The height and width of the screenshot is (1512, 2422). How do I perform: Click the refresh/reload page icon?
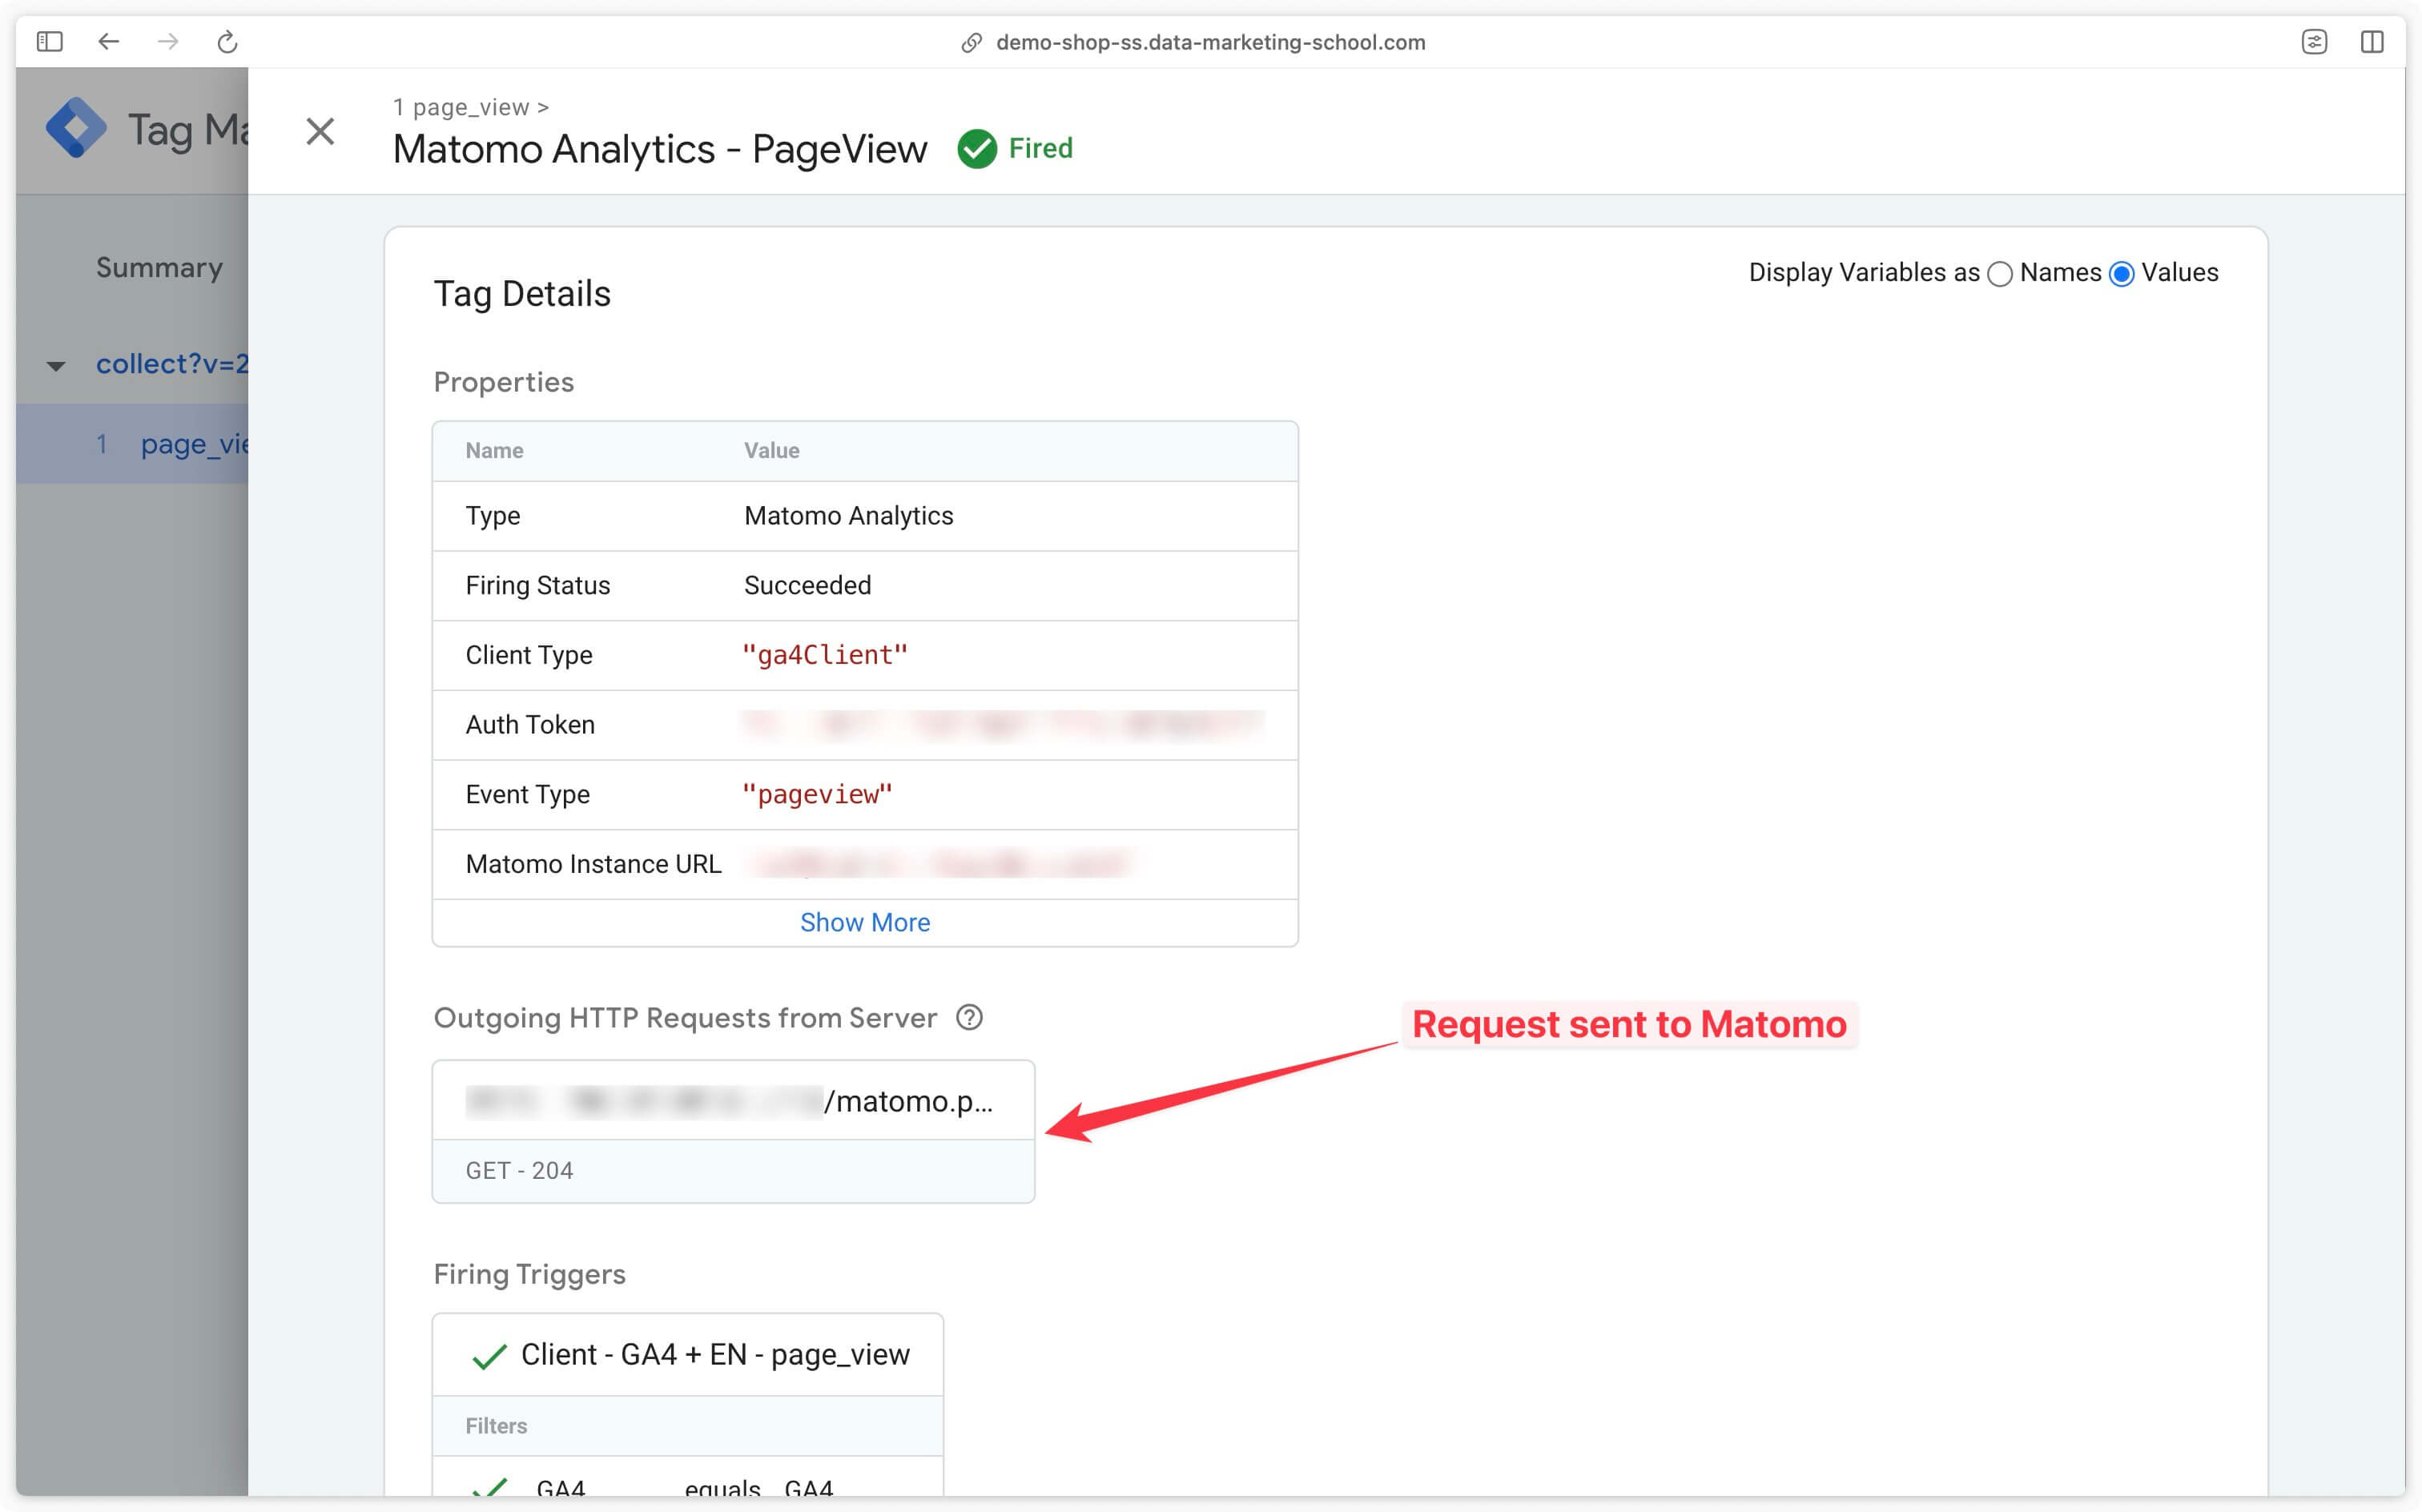[x=227, y=40]
